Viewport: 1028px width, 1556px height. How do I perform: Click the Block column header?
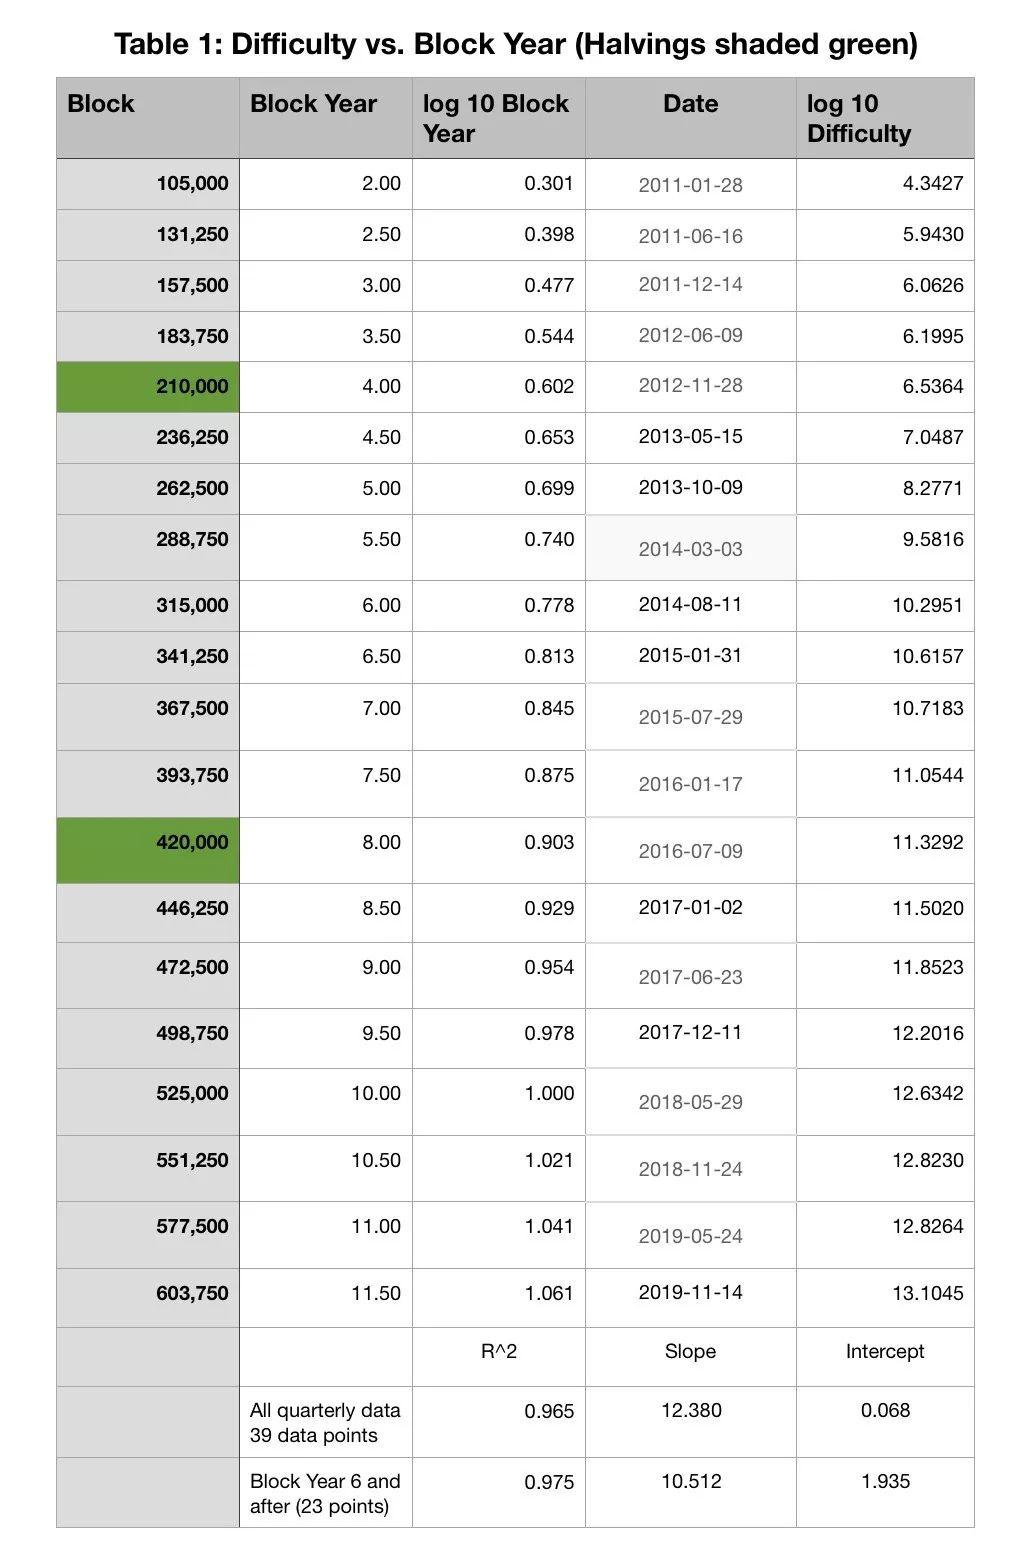(101, 104)
